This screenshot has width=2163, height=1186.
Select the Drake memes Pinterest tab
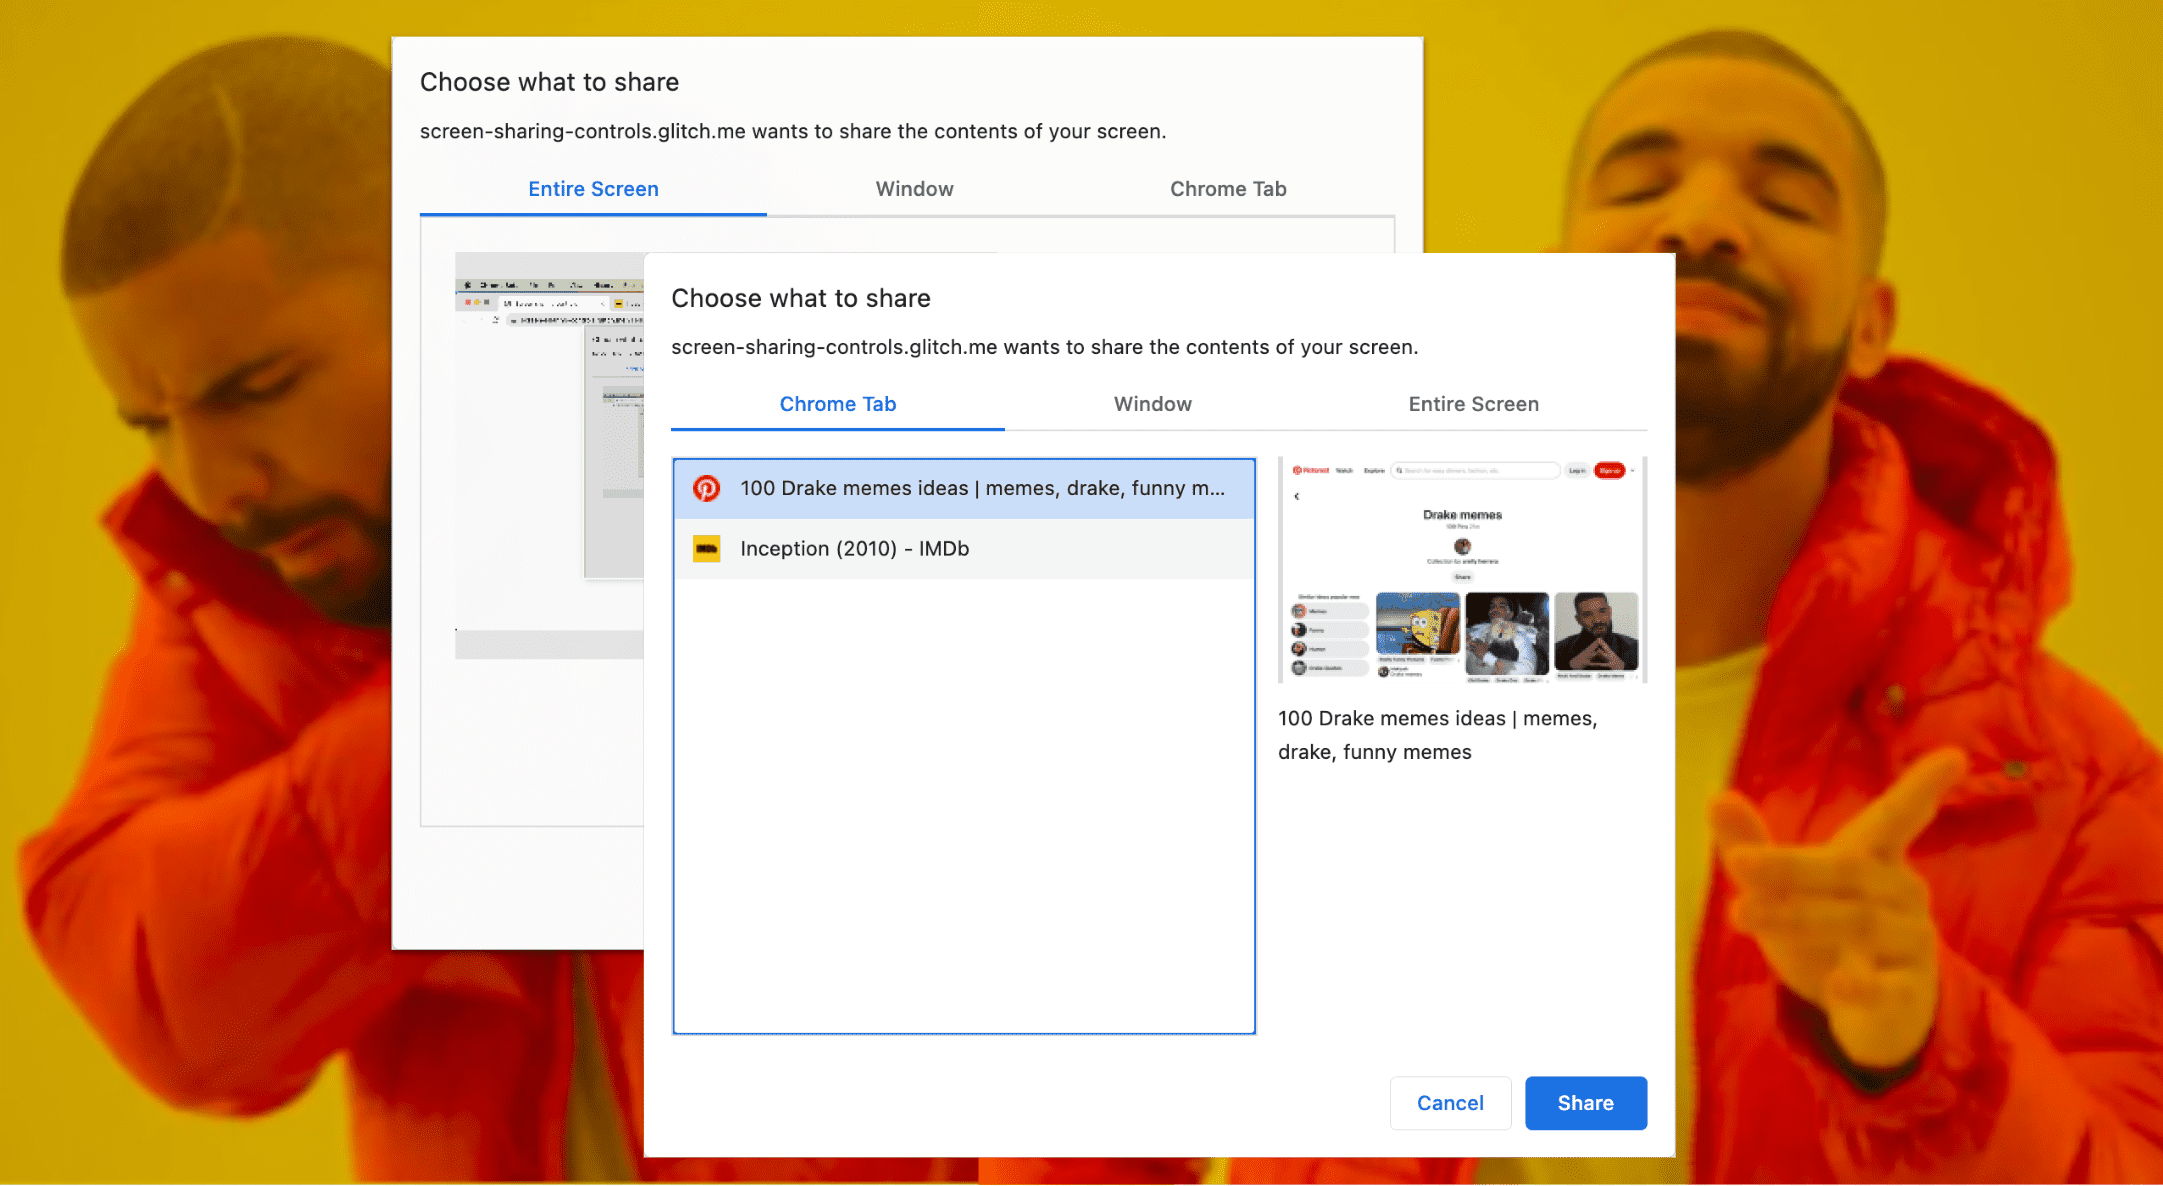click(x=965, y=488)
